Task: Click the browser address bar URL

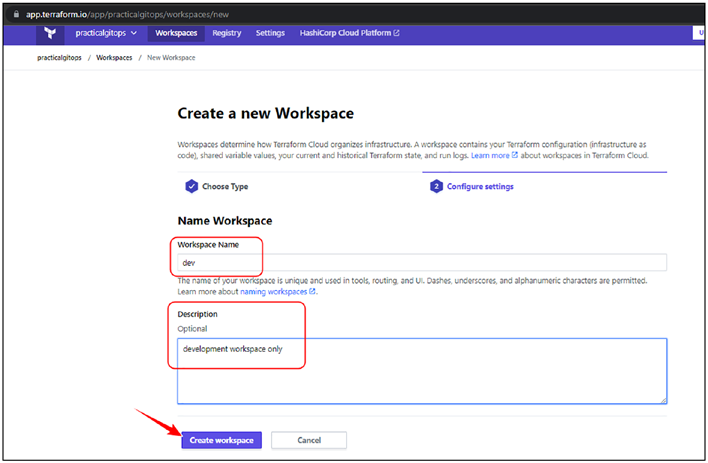Action: coord(127,14)
